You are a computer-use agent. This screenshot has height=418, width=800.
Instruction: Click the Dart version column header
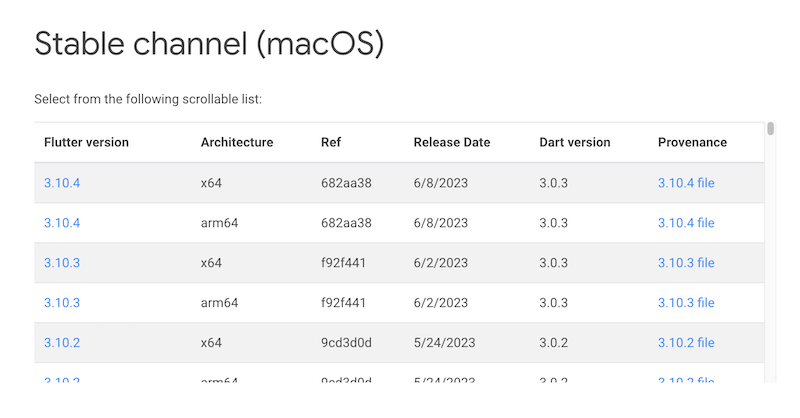coord(575,142)
